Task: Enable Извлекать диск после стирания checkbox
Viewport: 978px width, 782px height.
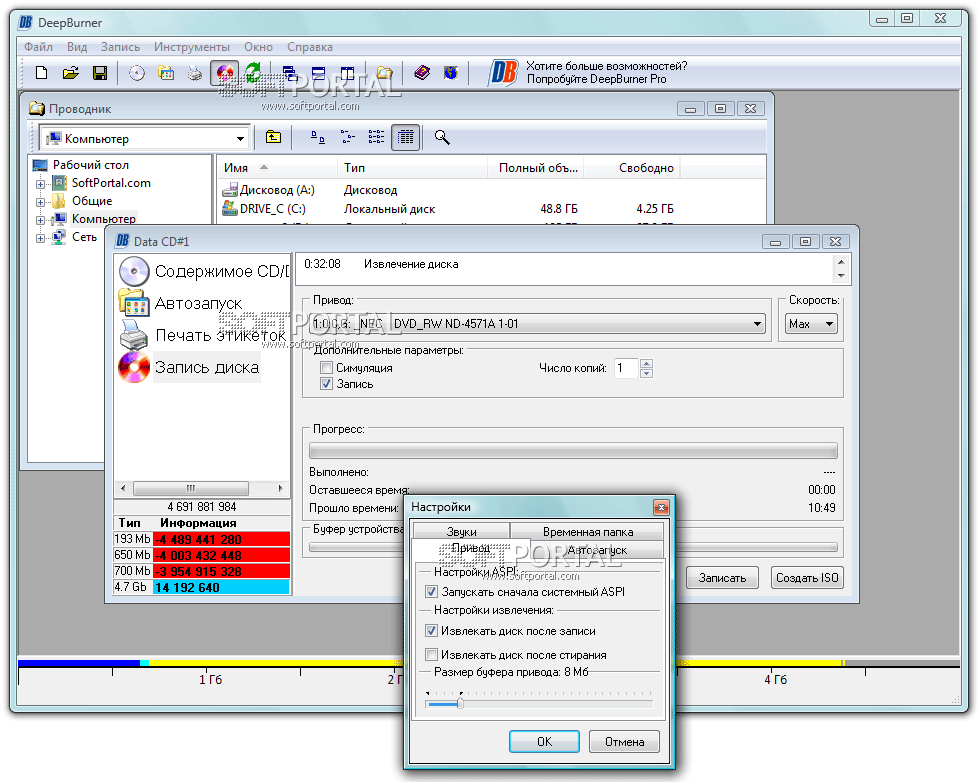Action: tap(431, 655)
